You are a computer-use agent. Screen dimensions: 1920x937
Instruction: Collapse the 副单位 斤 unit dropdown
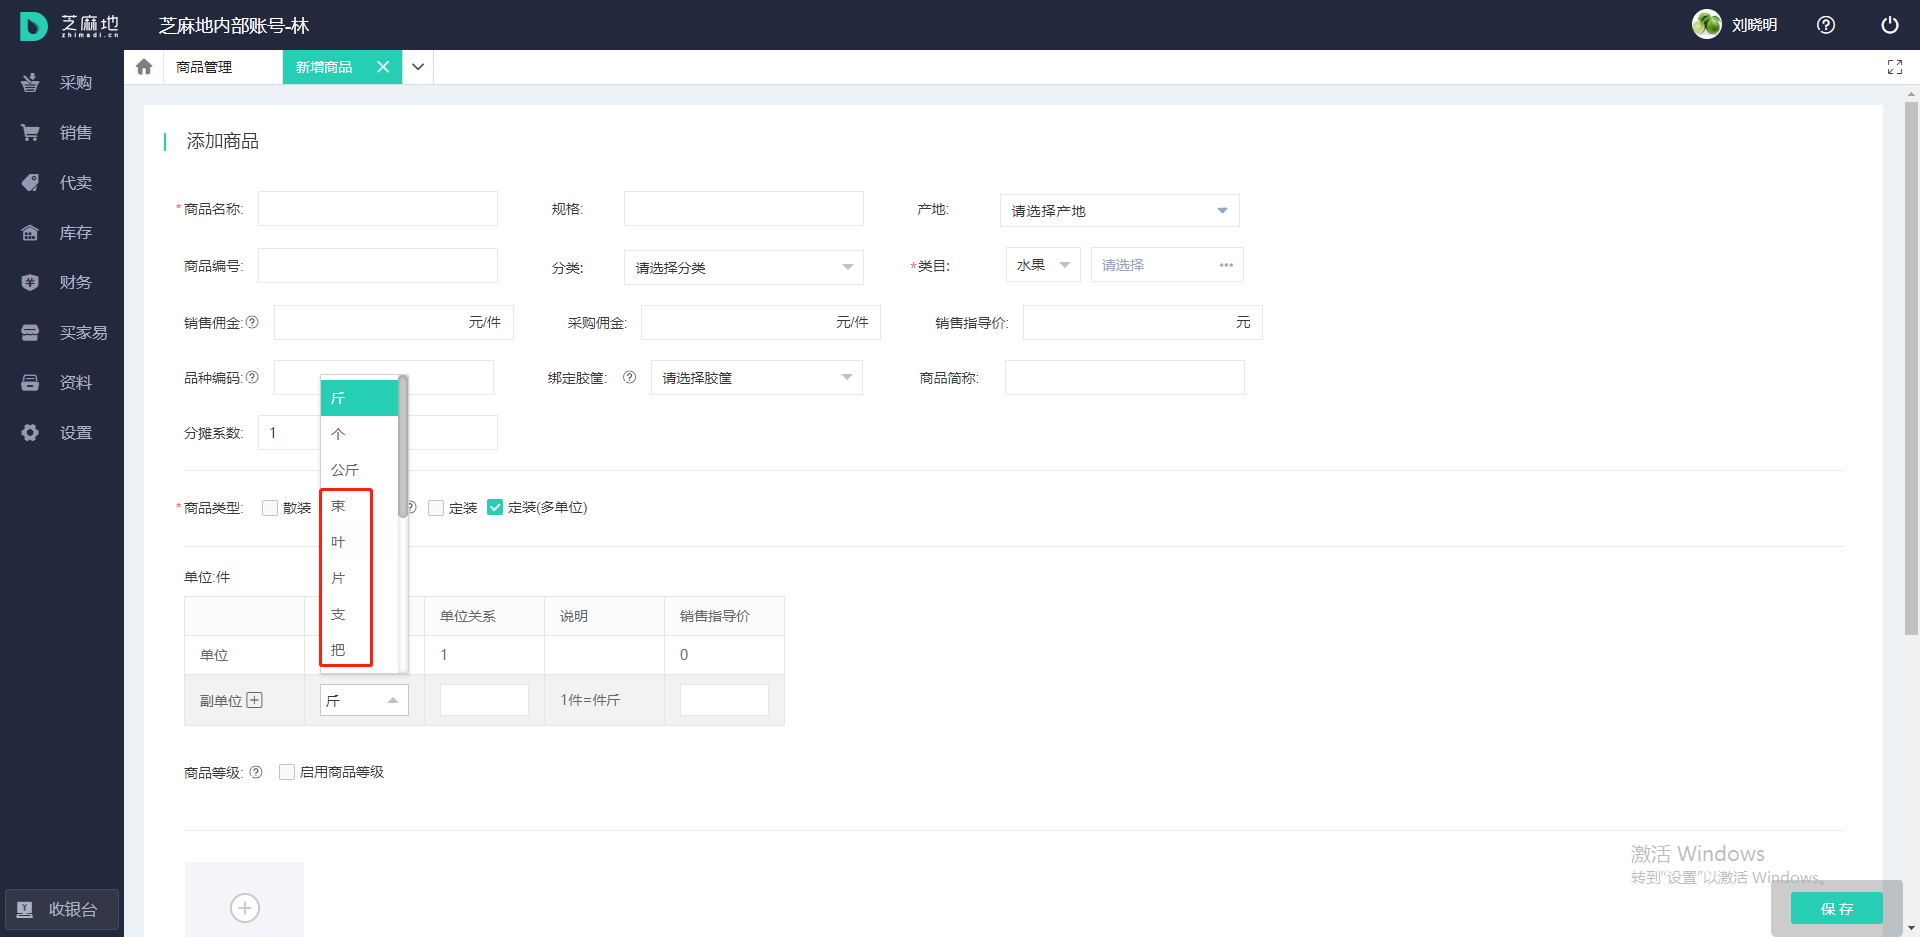[364, 700]
